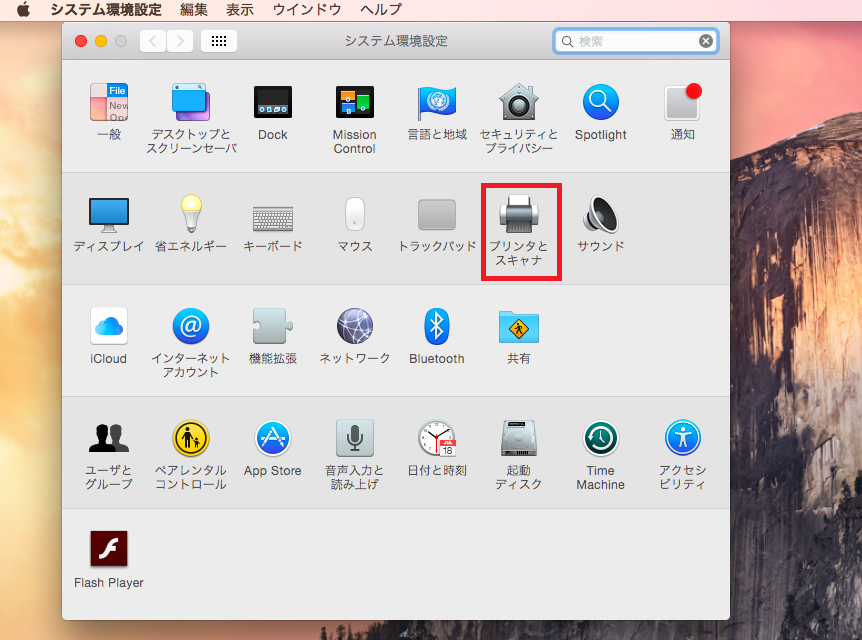The height and width of the screenshot is (640, 862).
Task: Open the Bluetooth preference pane
Action: (436, 326)
